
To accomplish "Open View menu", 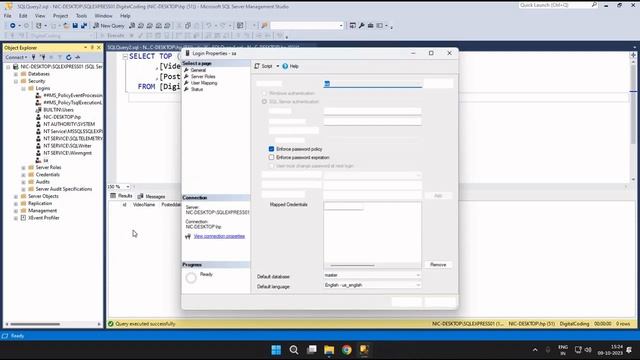I will coord(40,16).
